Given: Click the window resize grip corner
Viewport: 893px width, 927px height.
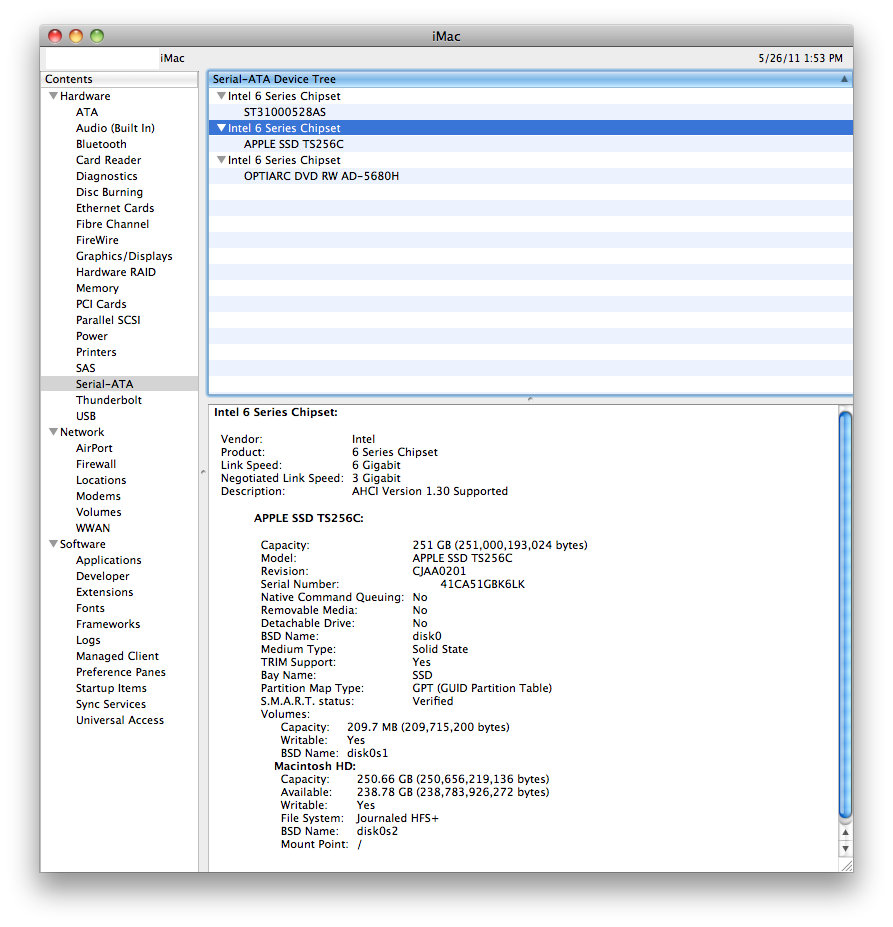Looking at the screenshot, I should (846, 865).
